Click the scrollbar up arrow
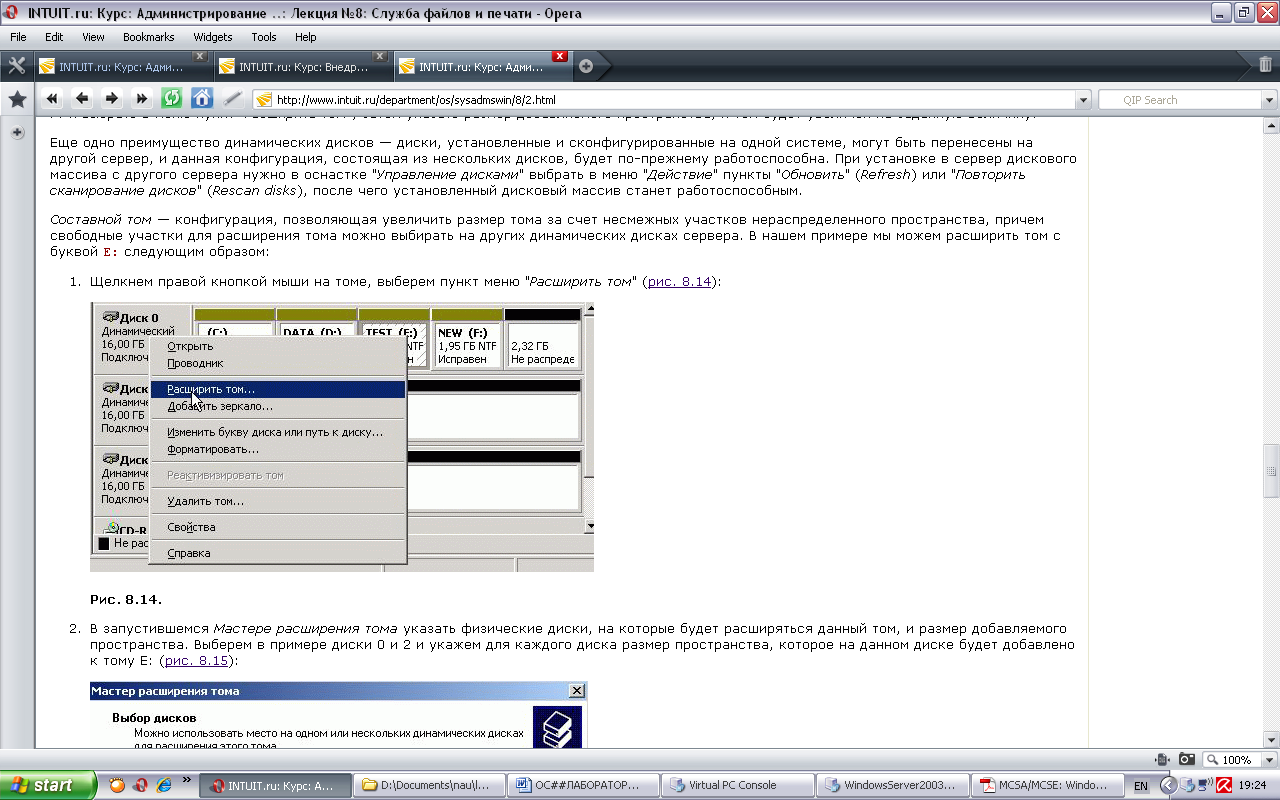1280x800 pixels. pyautogui.click(x=1271, y=126)
